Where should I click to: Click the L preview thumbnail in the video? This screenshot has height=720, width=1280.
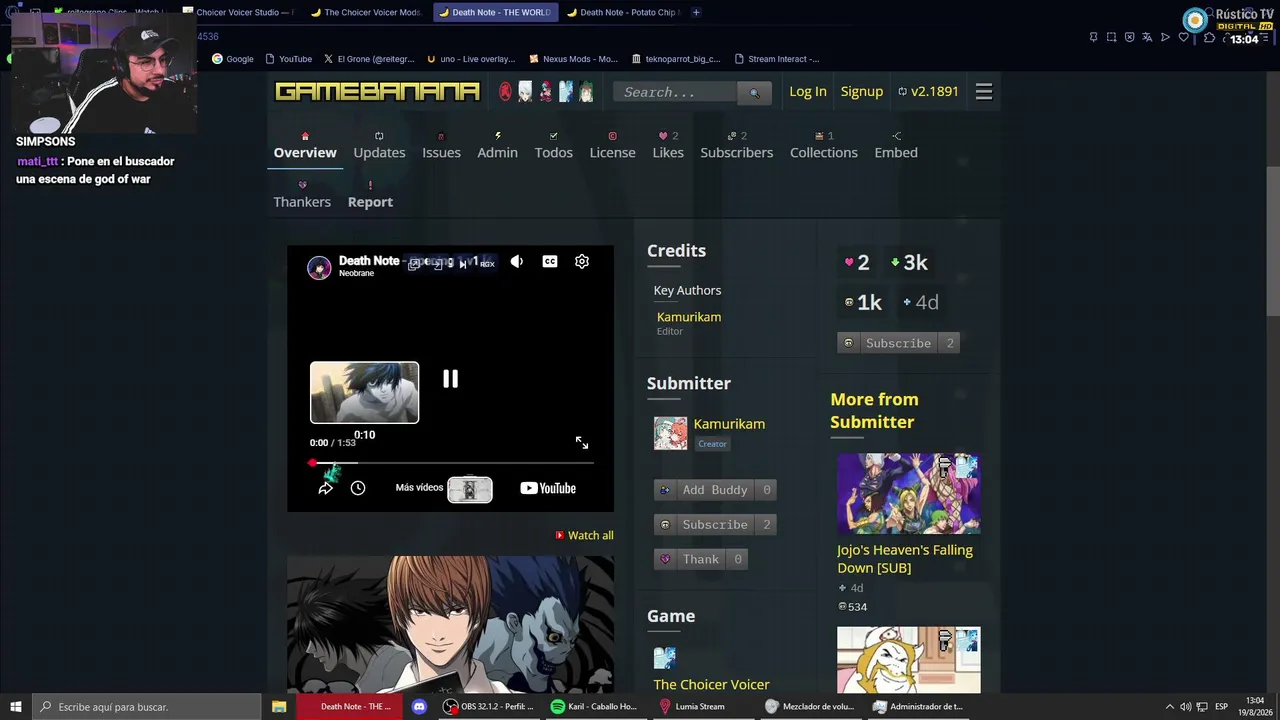pyautogui.click(x=364, y=392)
